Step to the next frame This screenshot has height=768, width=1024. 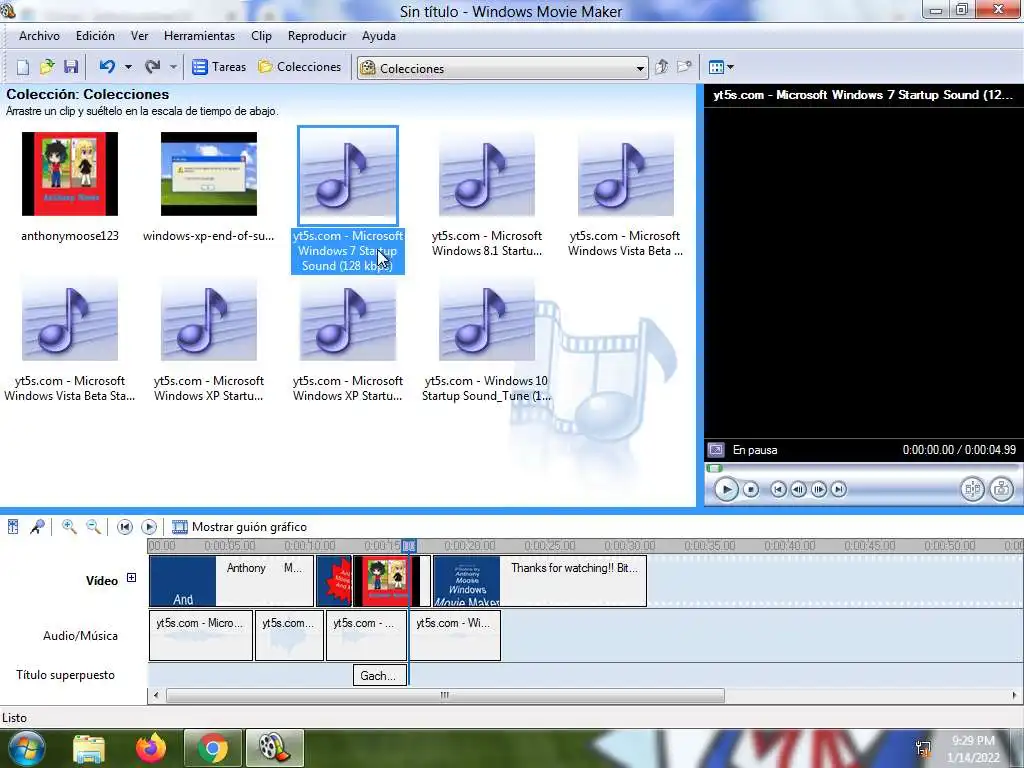[x=819, y=489]
